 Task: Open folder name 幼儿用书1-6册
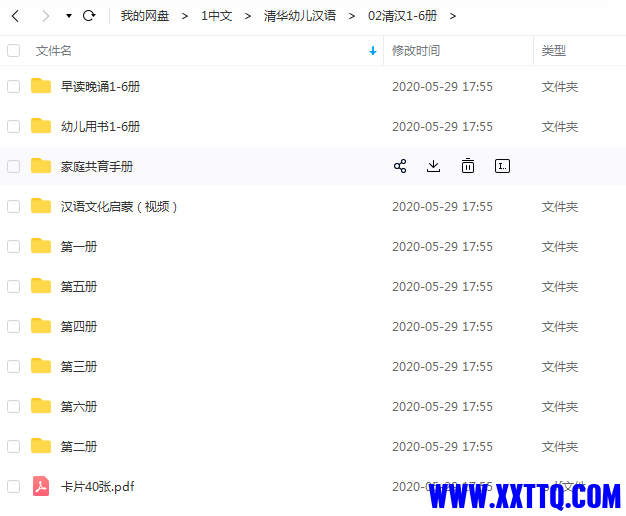[100, 126]
